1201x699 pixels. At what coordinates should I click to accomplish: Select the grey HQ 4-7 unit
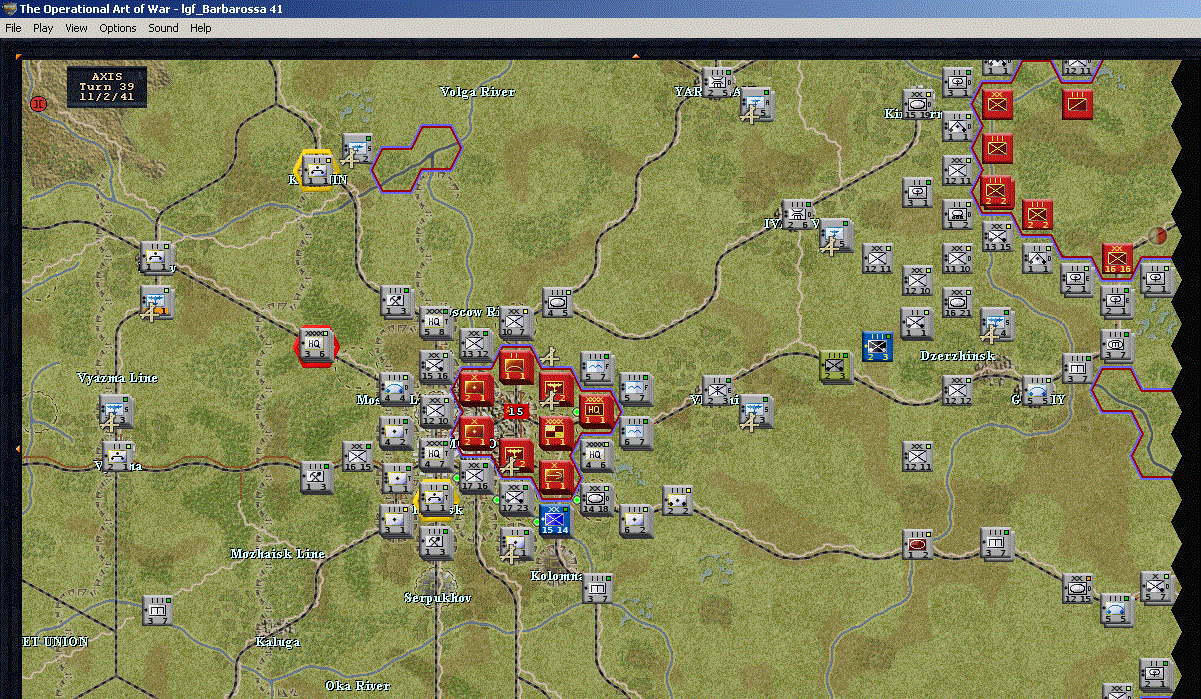point(435,454)
